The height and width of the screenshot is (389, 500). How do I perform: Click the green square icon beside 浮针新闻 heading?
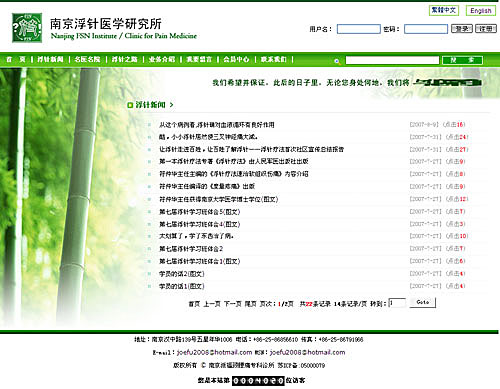point(130,105)
